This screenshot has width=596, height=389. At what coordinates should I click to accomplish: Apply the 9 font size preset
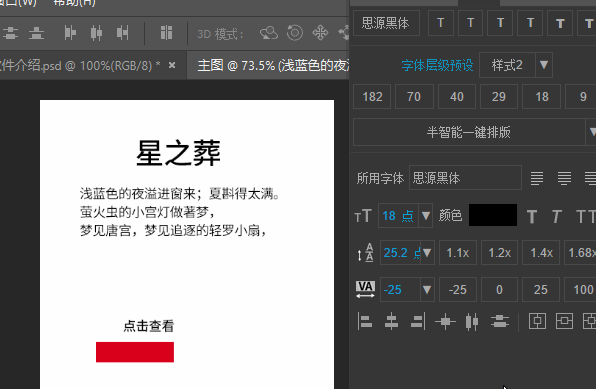581,97
